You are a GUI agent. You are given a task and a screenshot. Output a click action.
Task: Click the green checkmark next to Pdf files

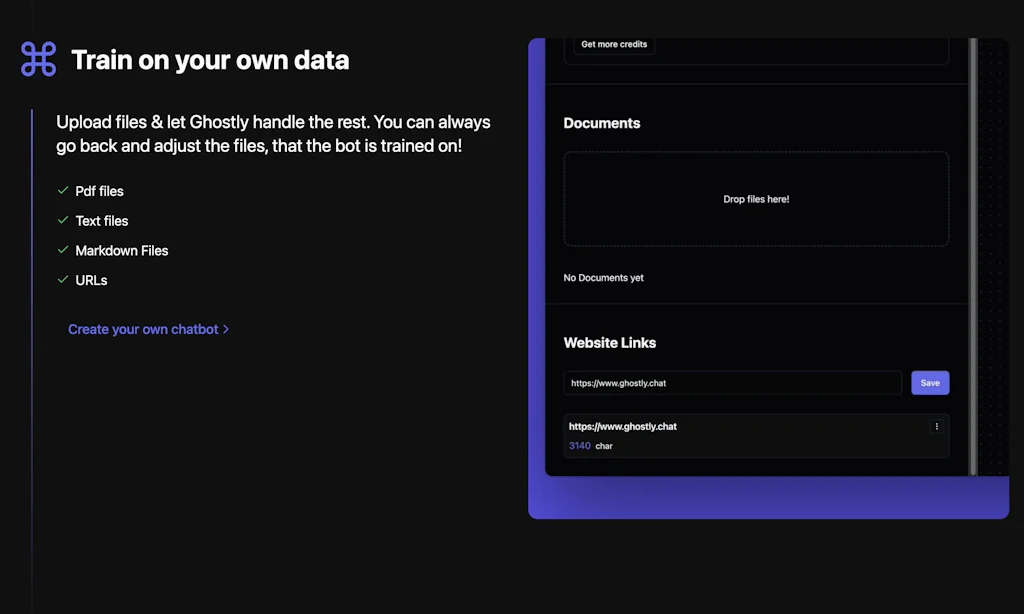(x=63, y=191)
